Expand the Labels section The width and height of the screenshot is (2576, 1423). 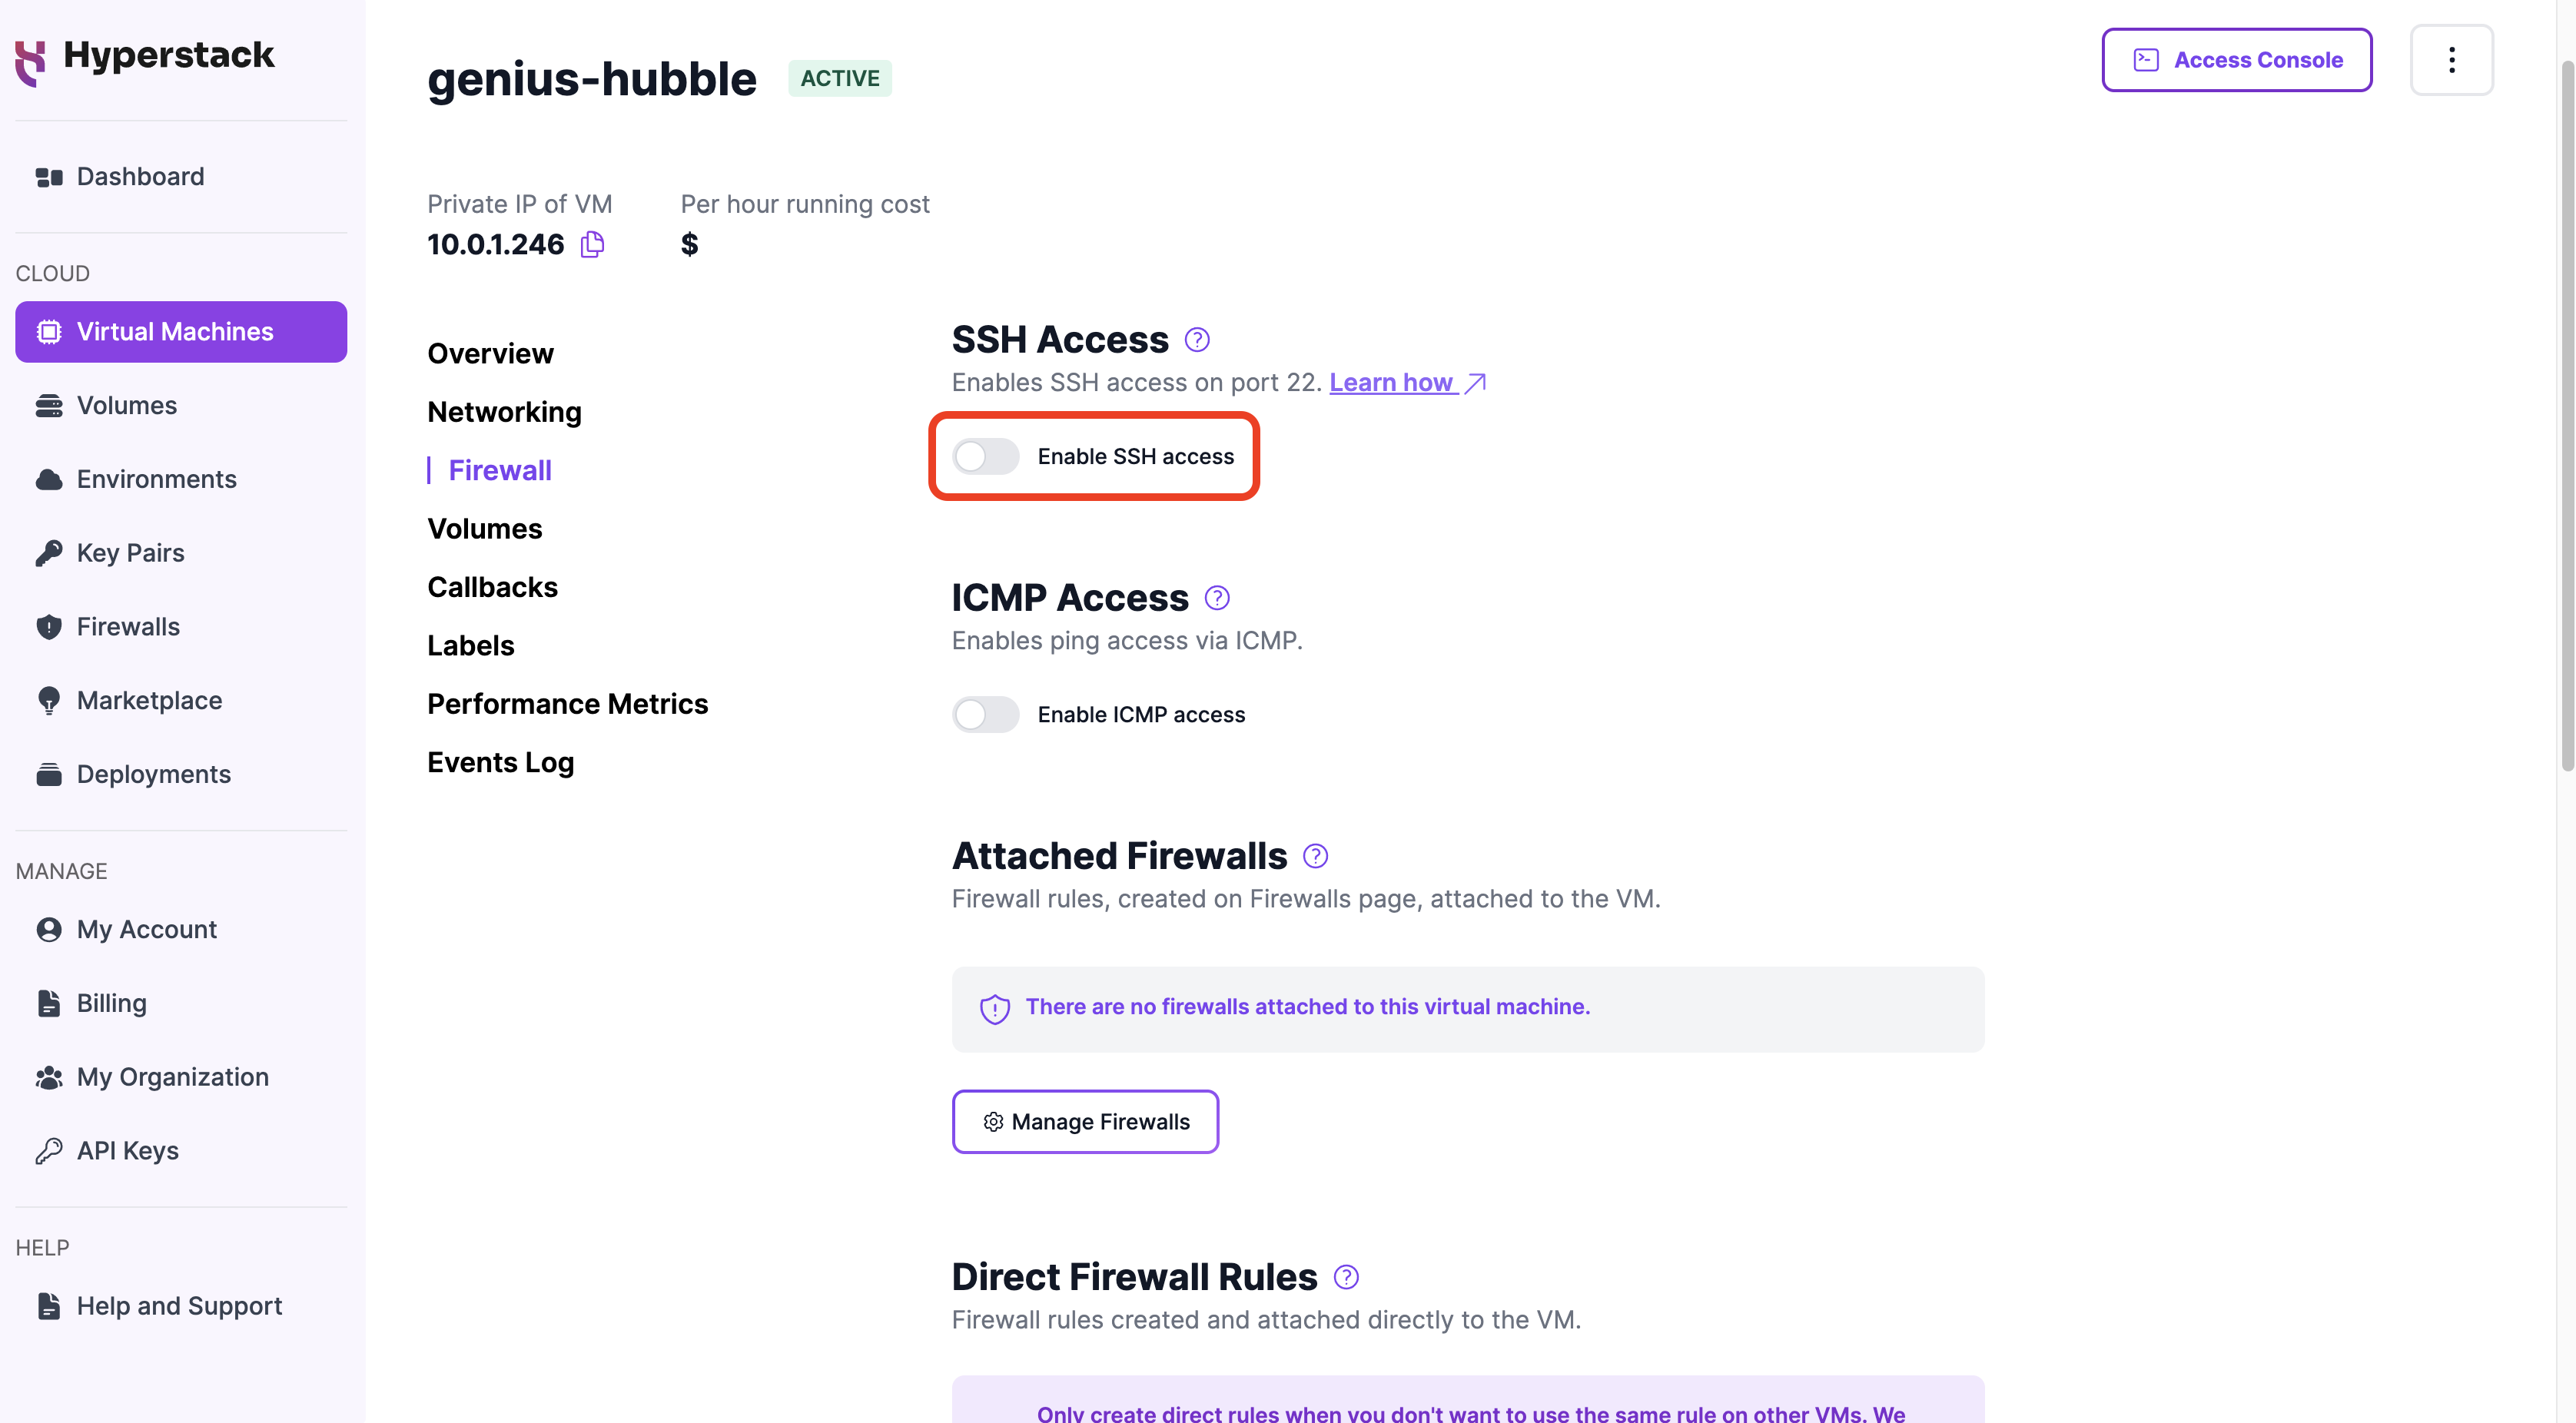[471, 645]
